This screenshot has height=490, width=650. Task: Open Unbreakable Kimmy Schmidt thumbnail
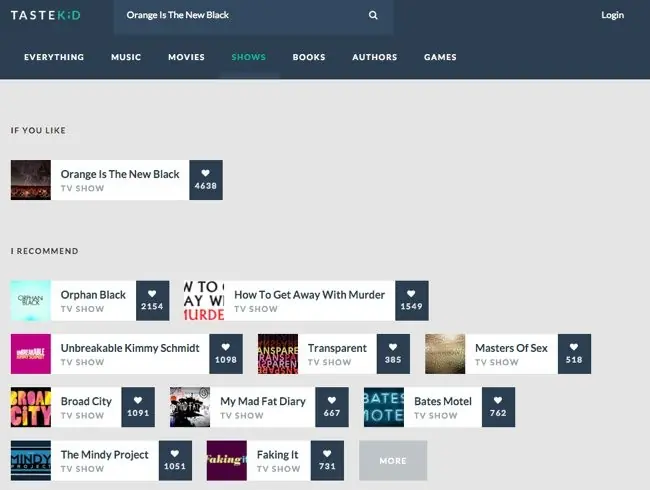pyautogui.click(x=31, y=354)
